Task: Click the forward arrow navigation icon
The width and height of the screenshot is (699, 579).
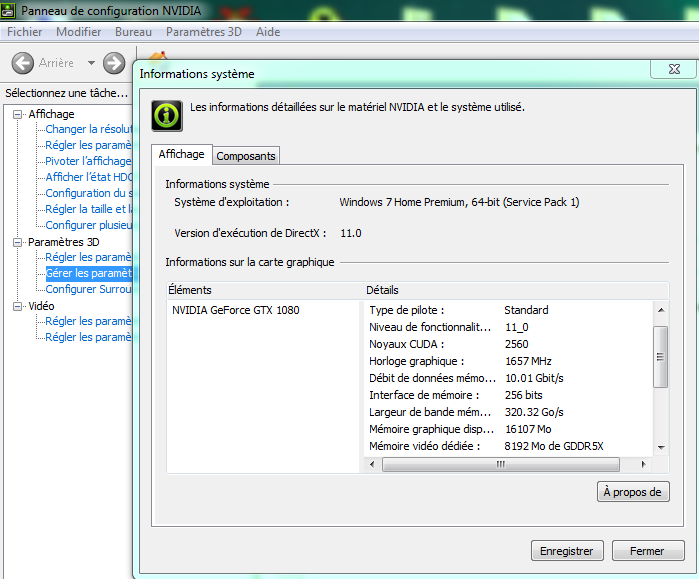Action: (x=114, y=63)
